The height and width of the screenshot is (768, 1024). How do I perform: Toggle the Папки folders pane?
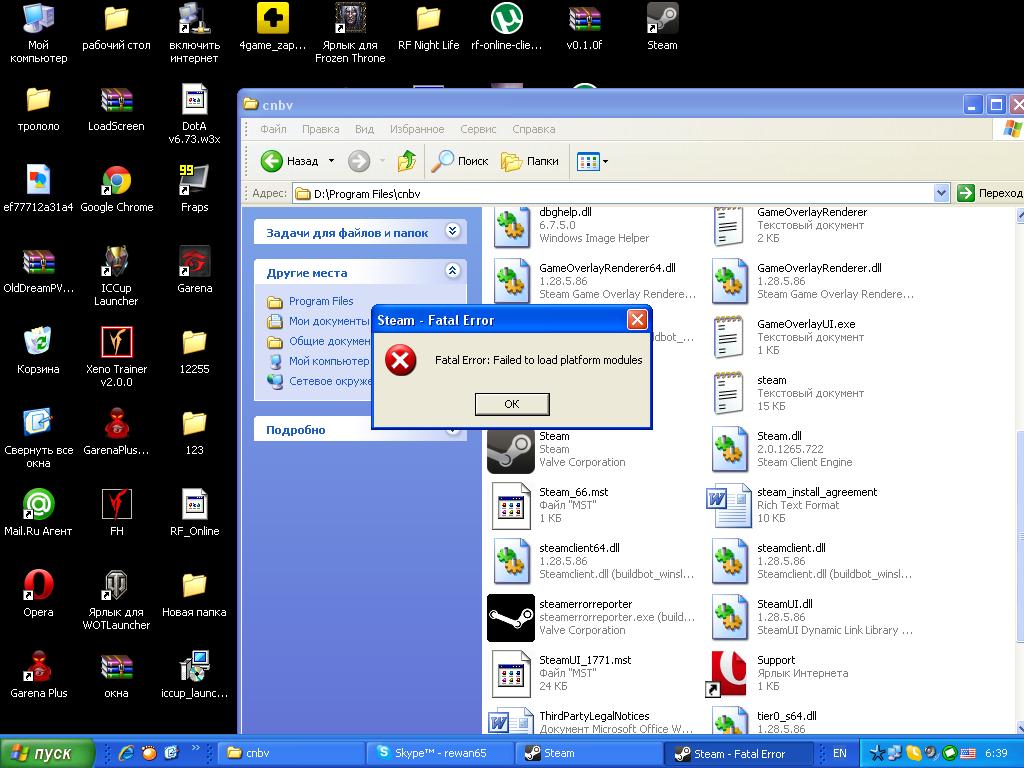530,161
